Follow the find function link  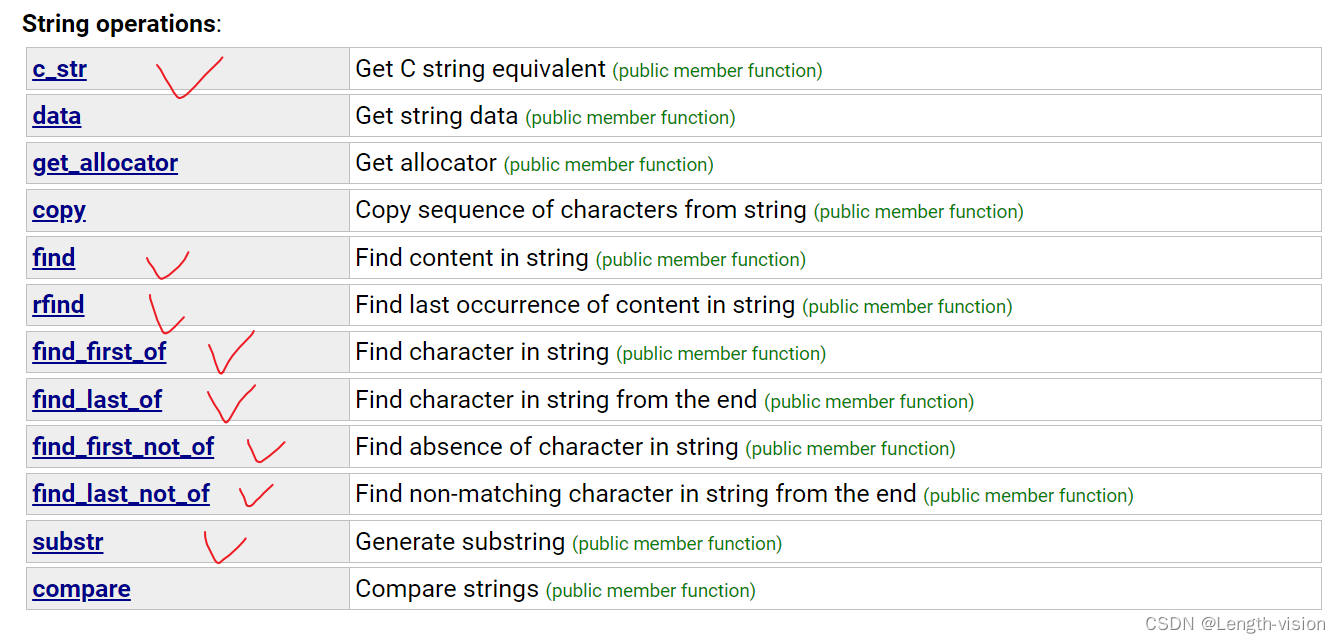54,258
